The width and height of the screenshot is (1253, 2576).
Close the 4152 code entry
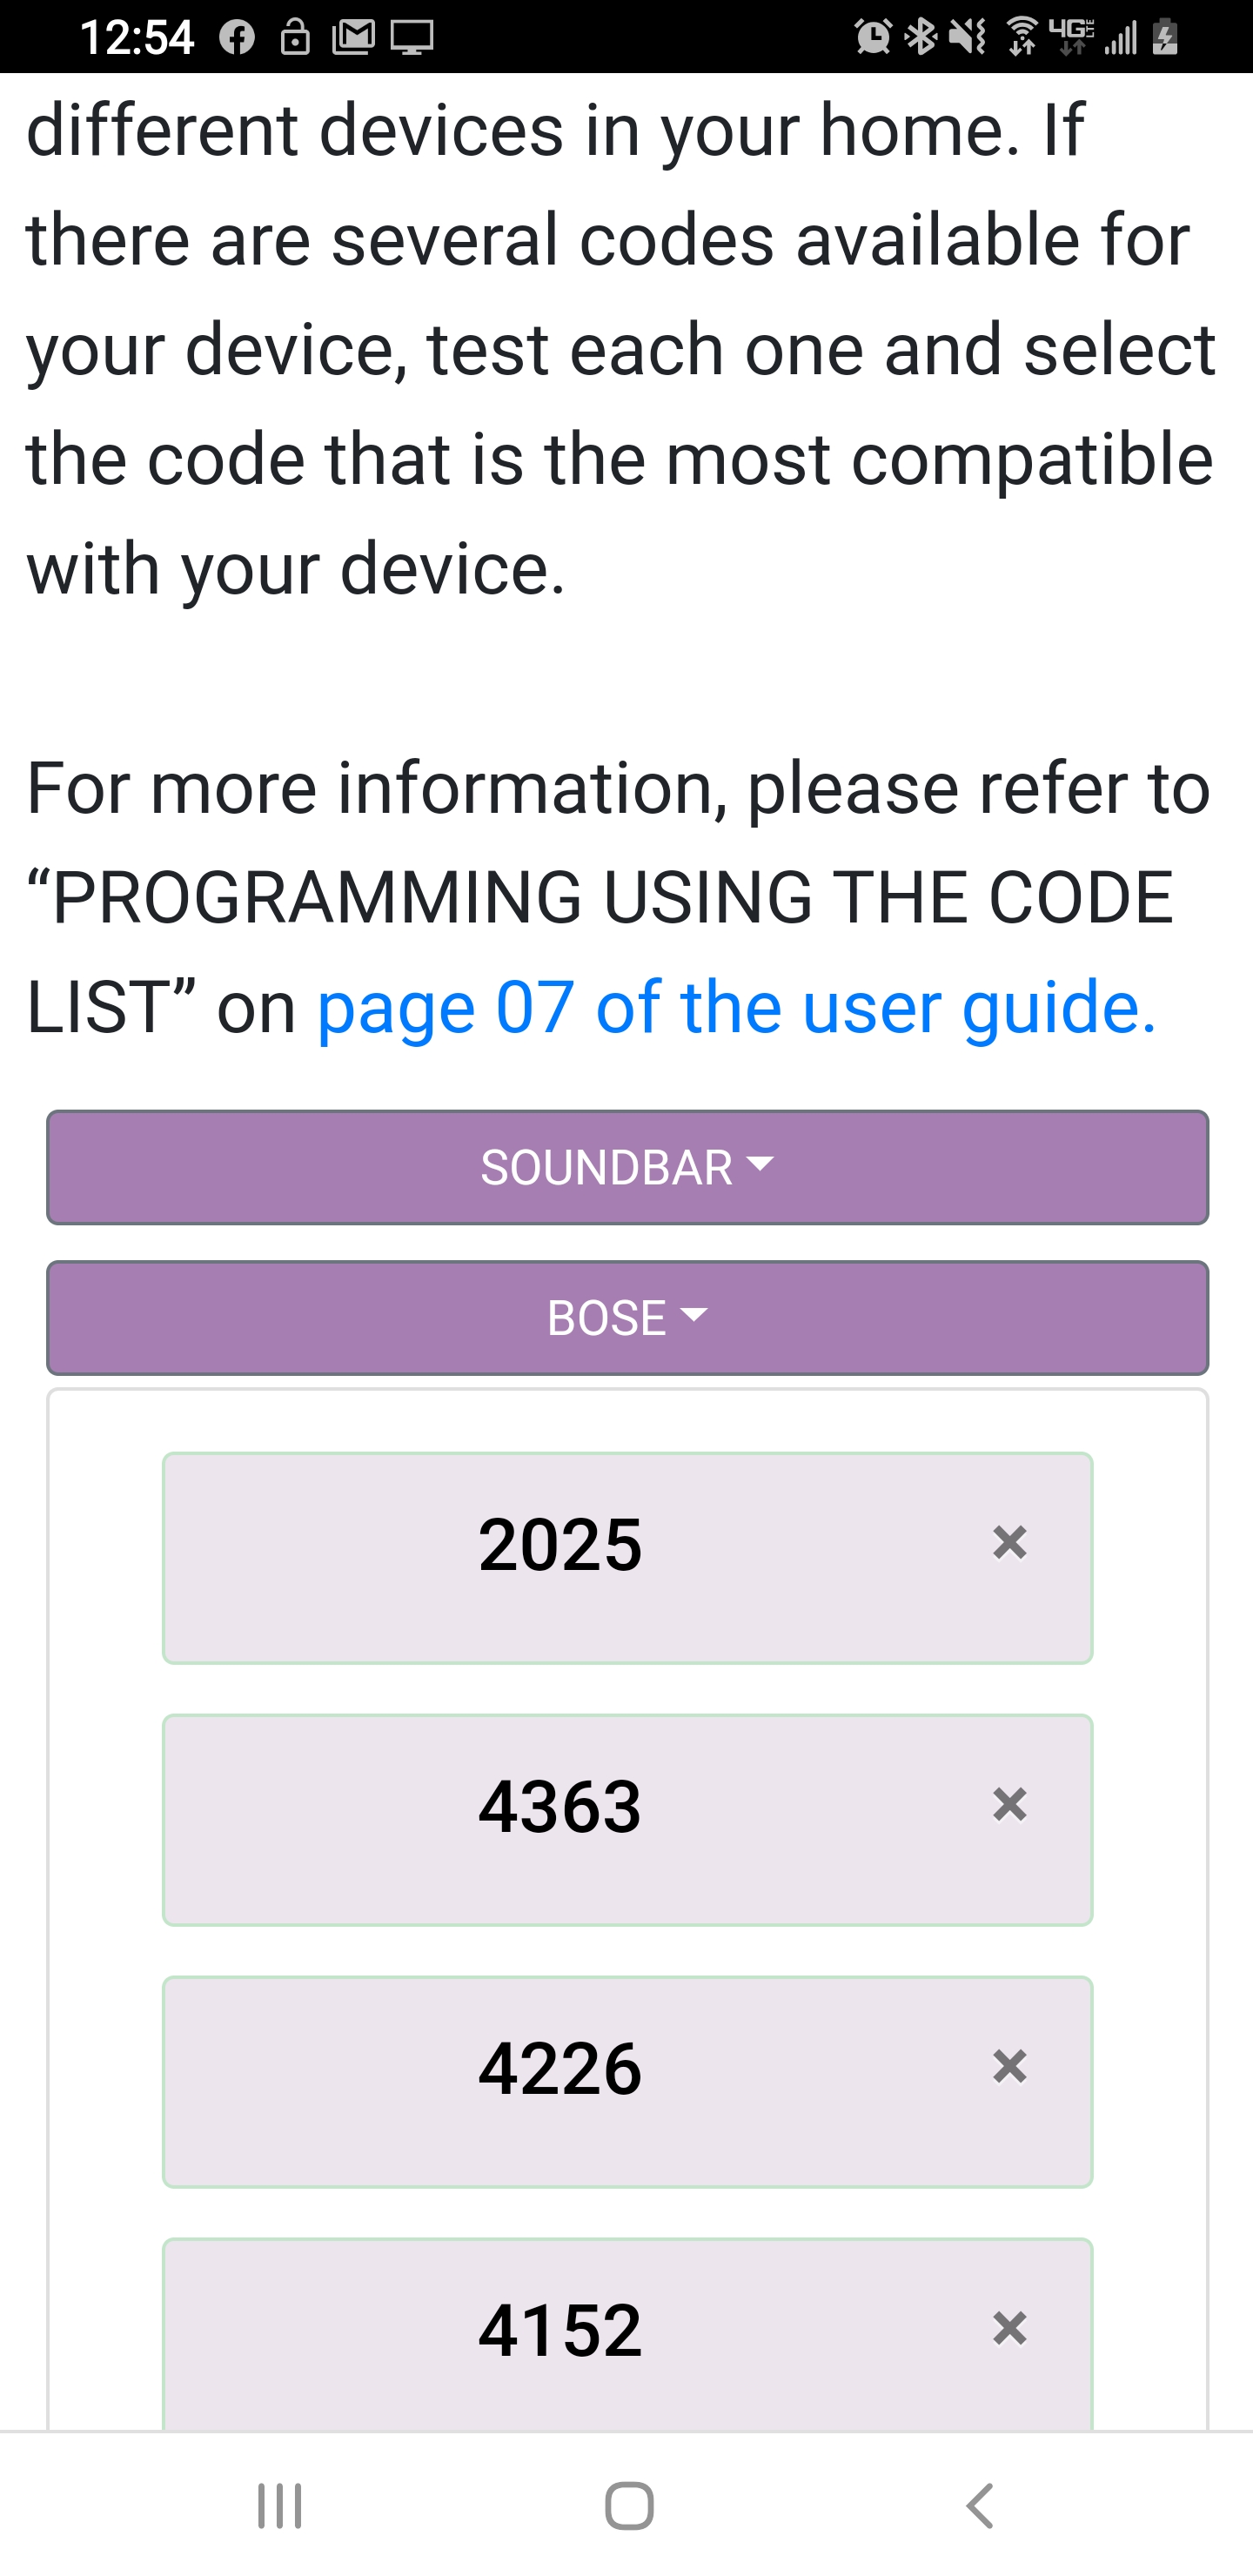pyautogui.click(x=1009, y=2328)
